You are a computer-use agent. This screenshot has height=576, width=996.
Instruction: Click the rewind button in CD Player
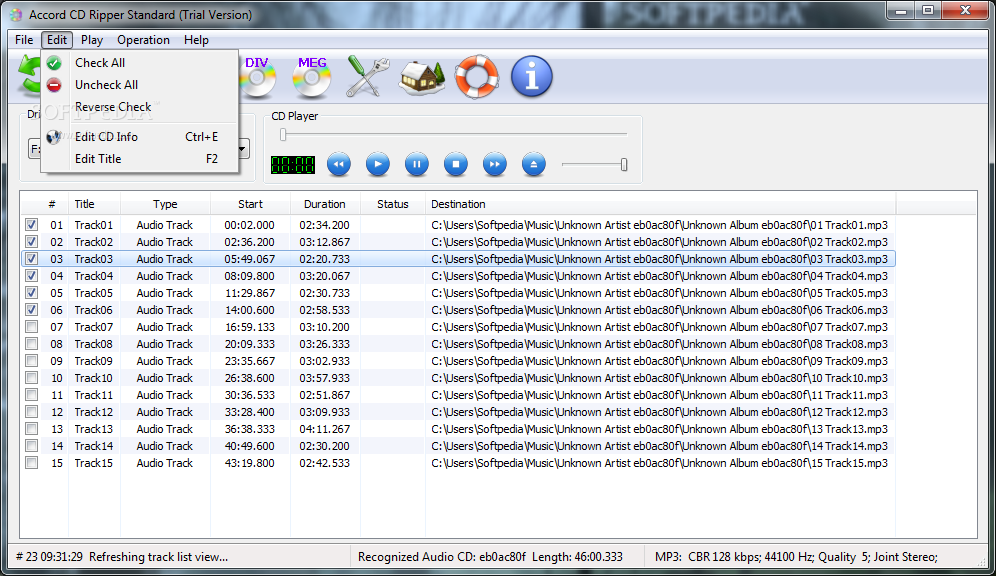click(339, 164)
